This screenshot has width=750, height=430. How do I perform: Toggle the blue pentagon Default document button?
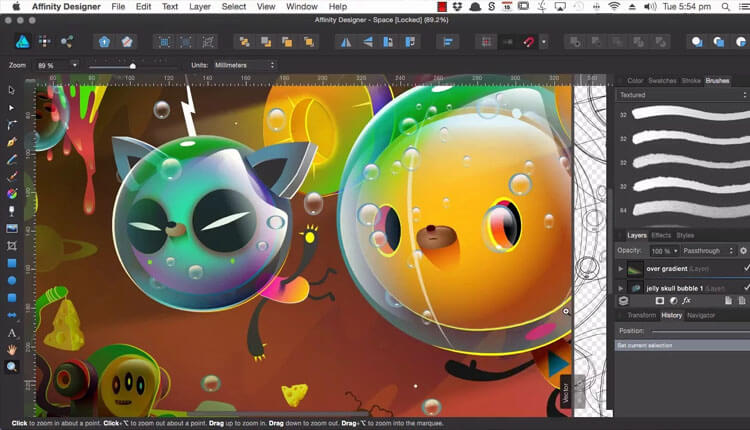(104, 42)
